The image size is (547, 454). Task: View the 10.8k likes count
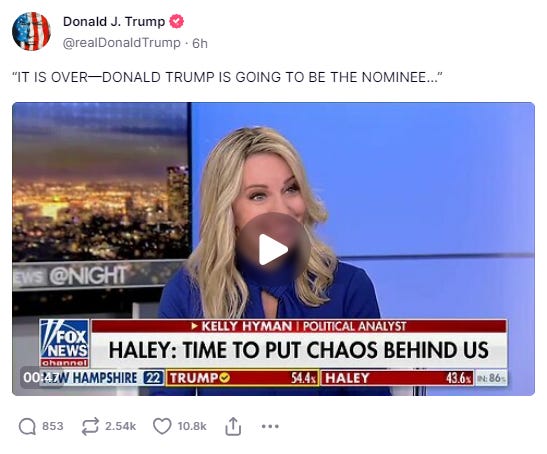192,426
